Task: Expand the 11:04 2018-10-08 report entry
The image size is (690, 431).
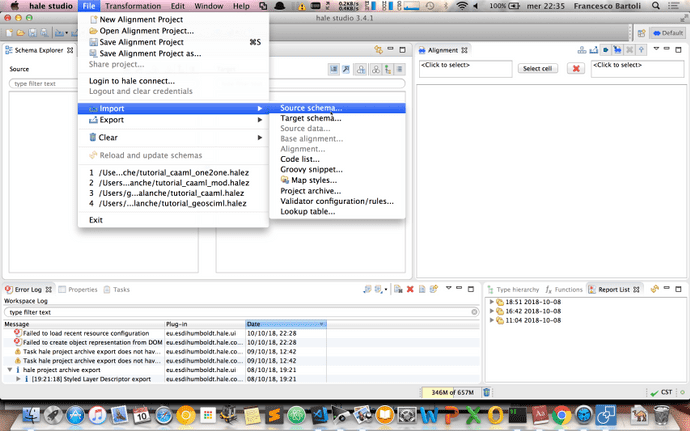Action: 490,323
